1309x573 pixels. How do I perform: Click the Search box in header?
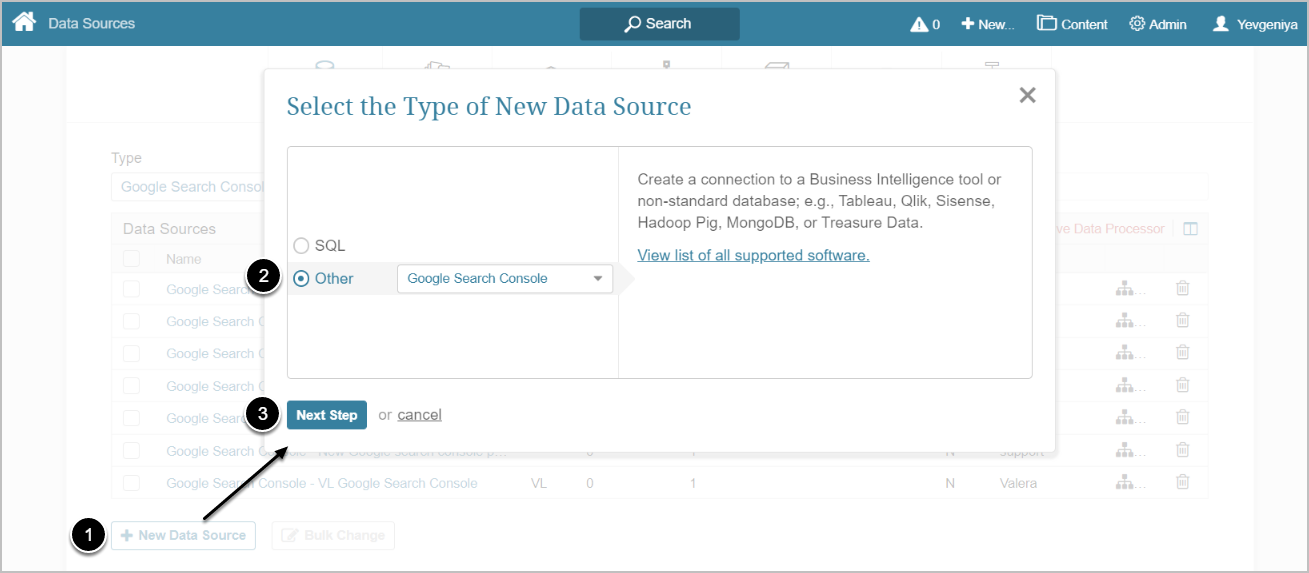coord(659,24)
